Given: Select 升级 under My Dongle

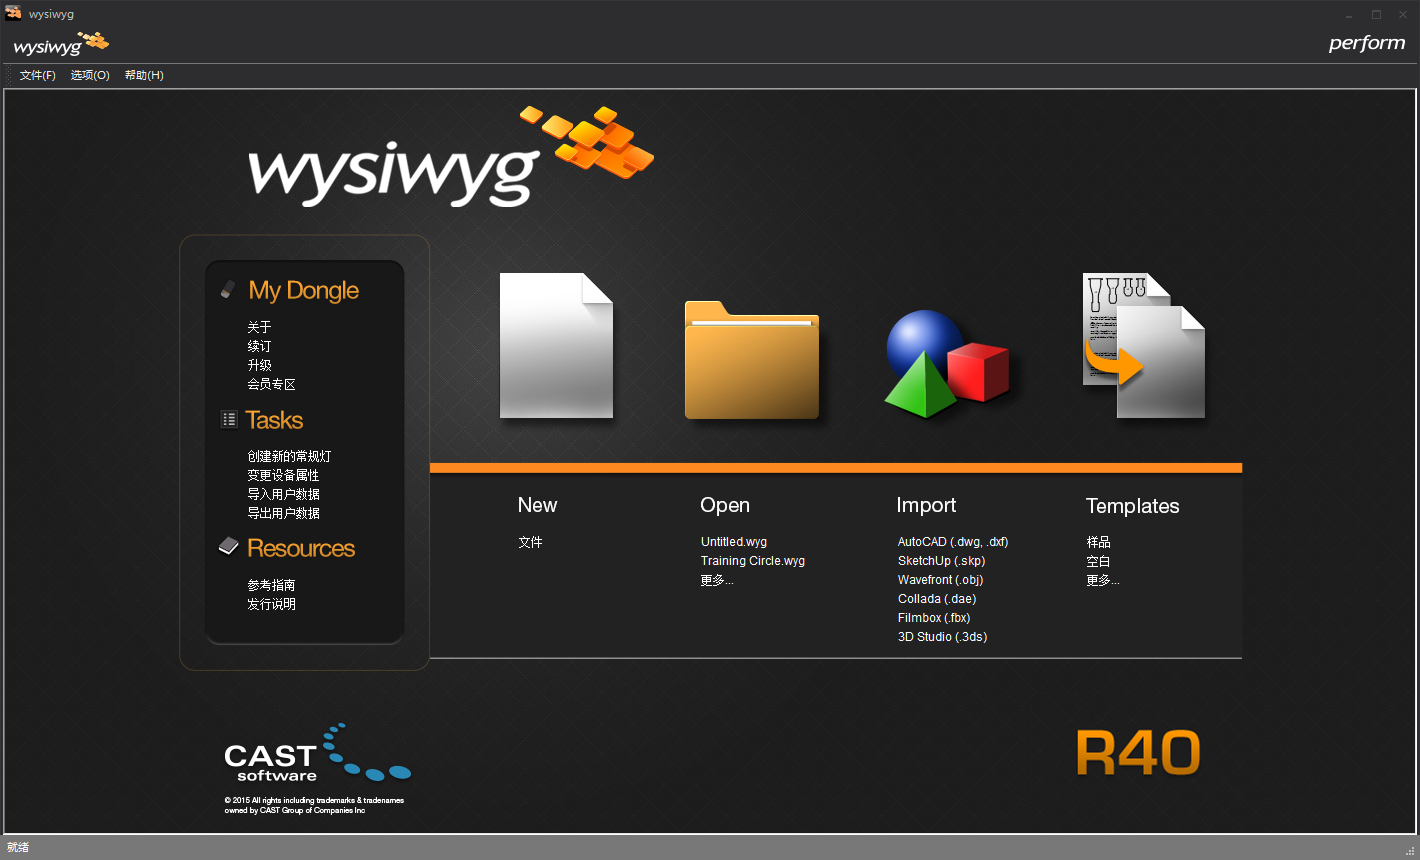Looking at the screenshot, I should (x=260, y=365).
